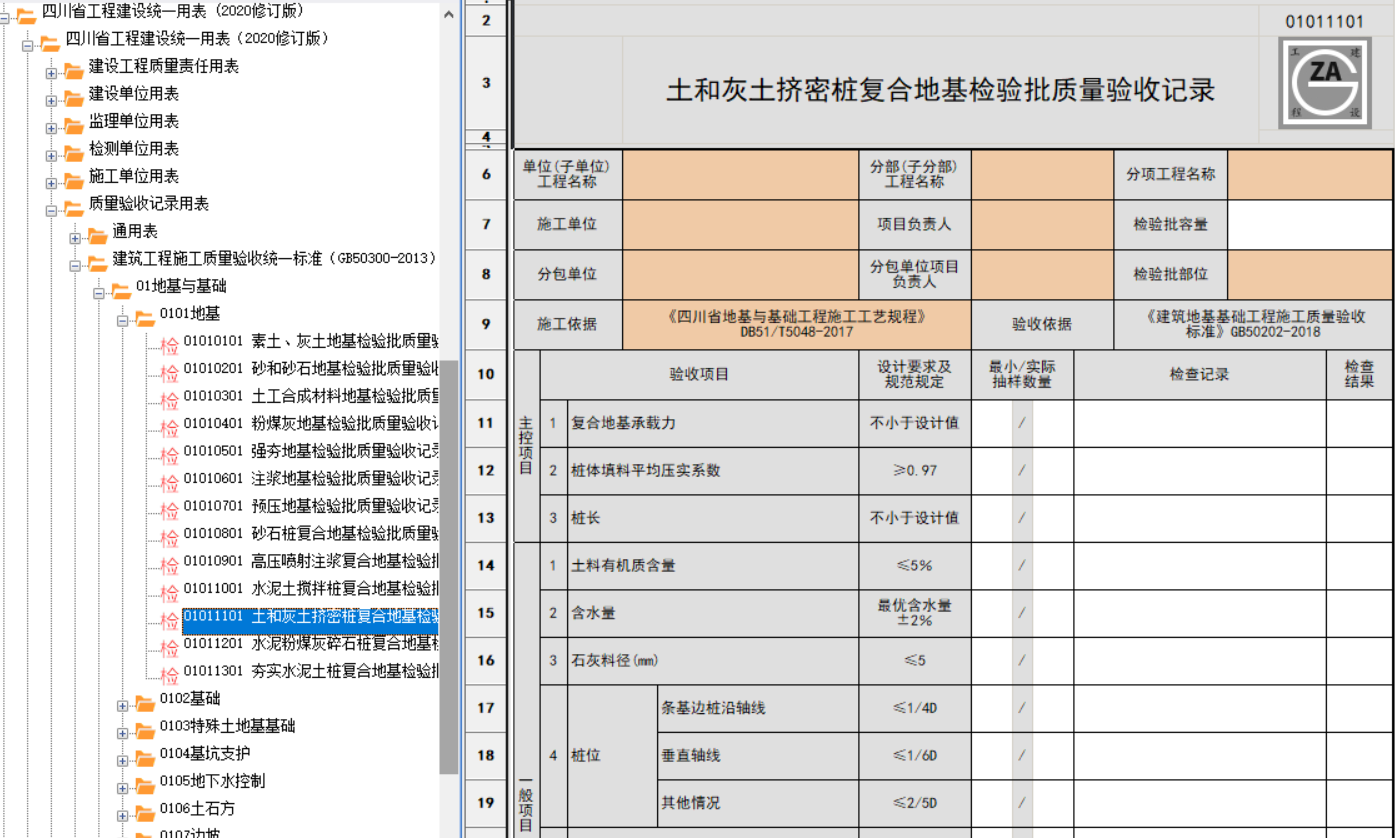Click the 检 icon of 01010701 预压地基
Screen dimensions: 1395x838
169,510
